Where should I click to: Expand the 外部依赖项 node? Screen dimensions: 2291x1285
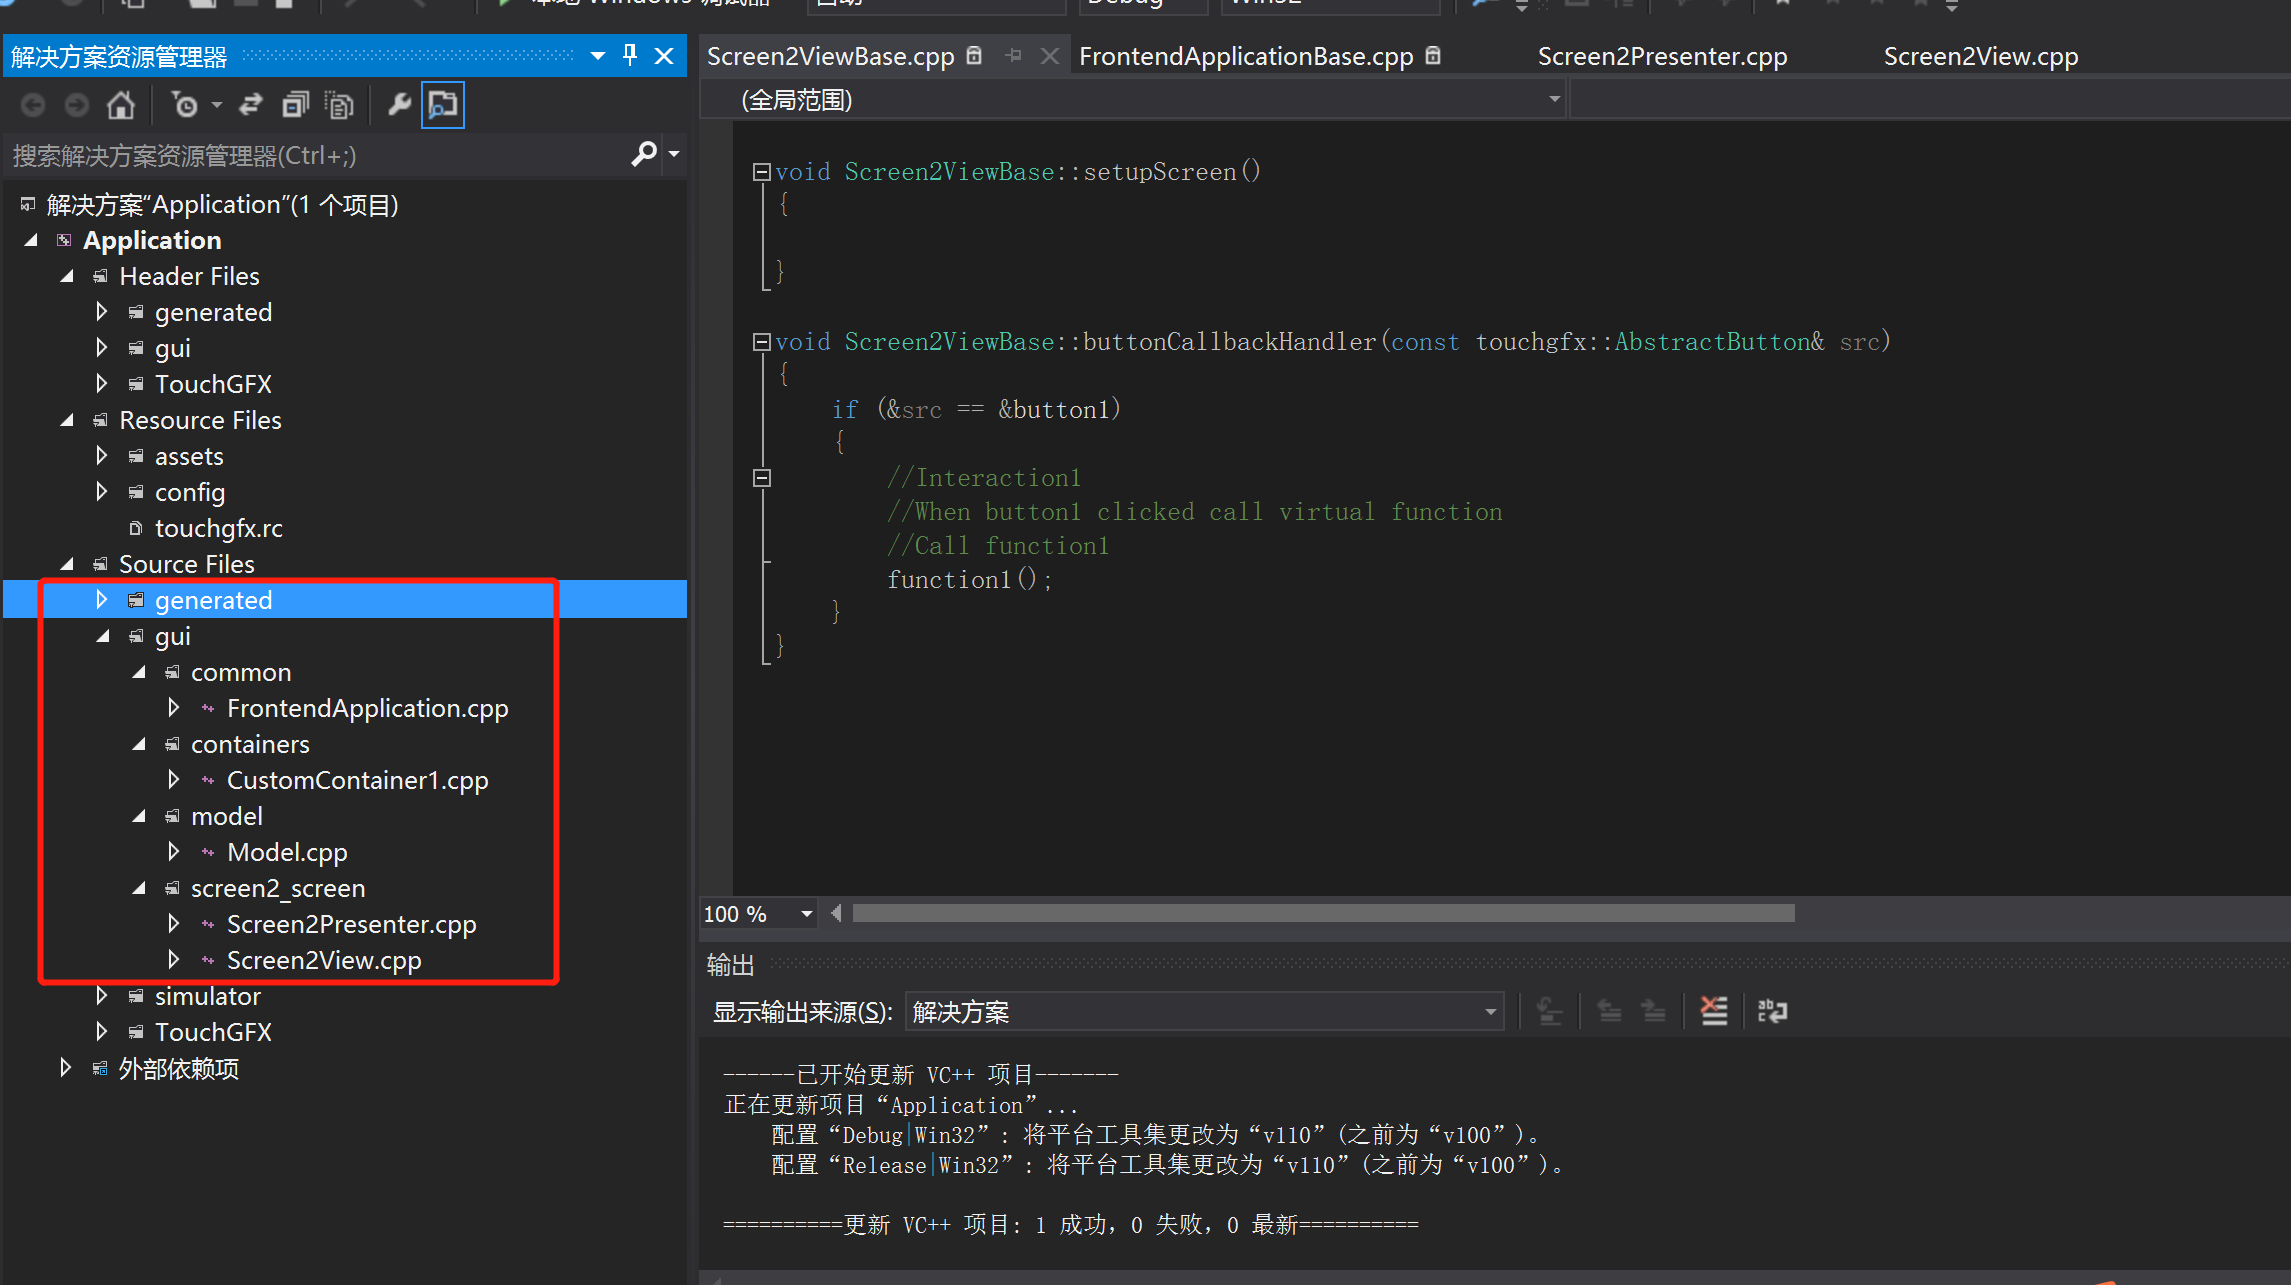66,1068
